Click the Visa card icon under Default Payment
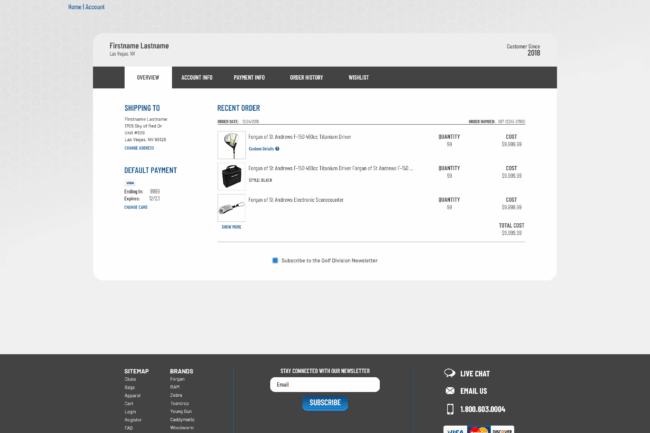Image resolution: width=650 pixels, height=433 pixels. (x=130, y=183)
